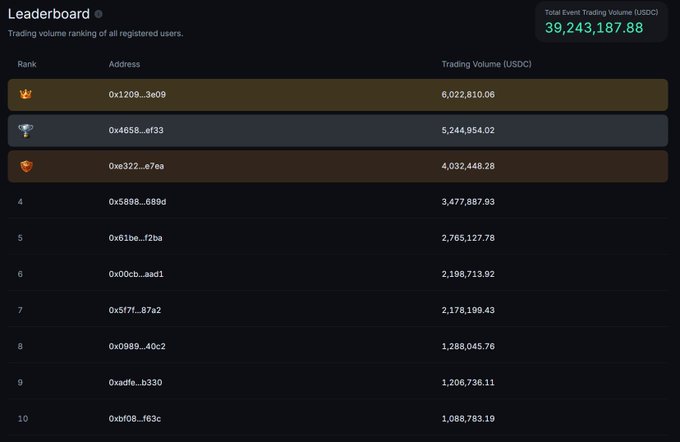Select address 0x4658...ef33
This screenshot has height=442, width=680.
point(136,130)
